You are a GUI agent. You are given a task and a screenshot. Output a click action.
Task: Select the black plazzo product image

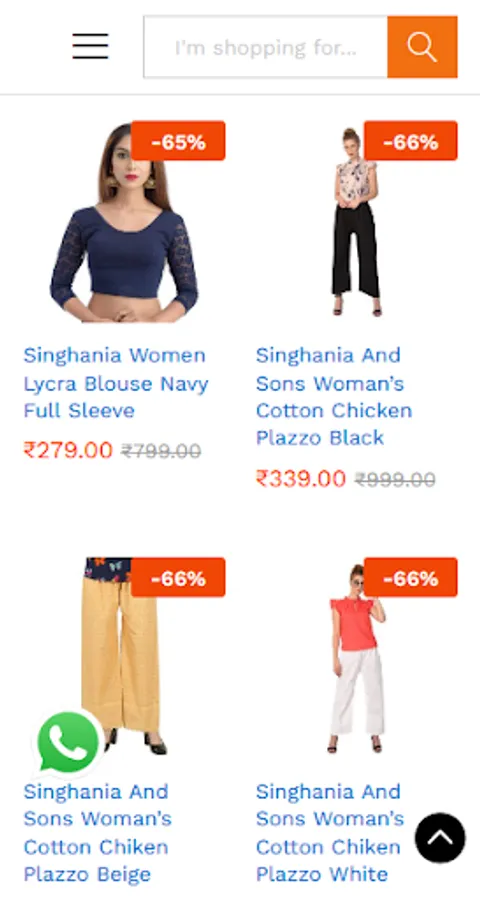356,223
